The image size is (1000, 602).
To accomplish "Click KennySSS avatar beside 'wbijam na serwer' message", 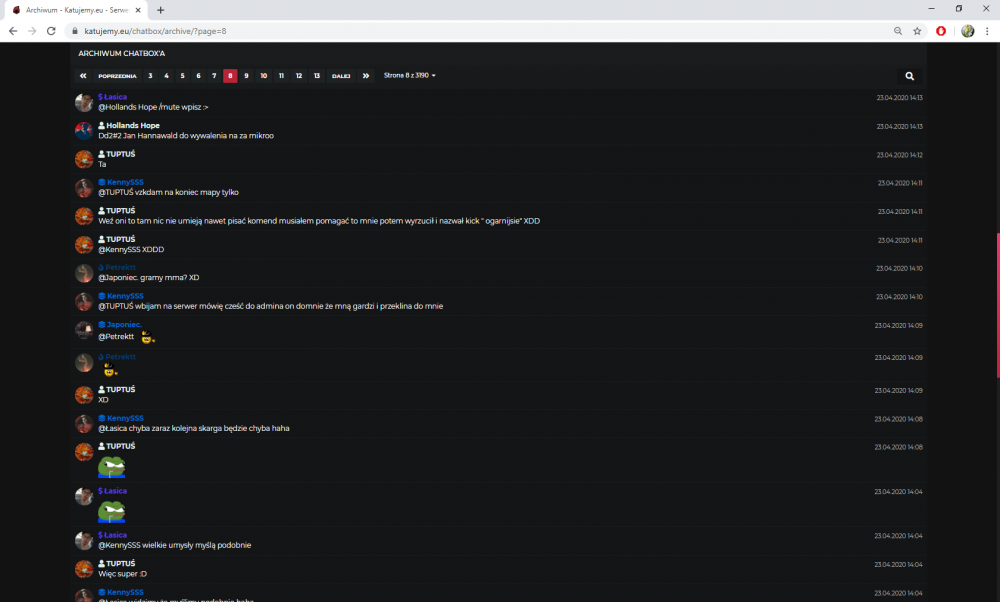I will 84,302.
